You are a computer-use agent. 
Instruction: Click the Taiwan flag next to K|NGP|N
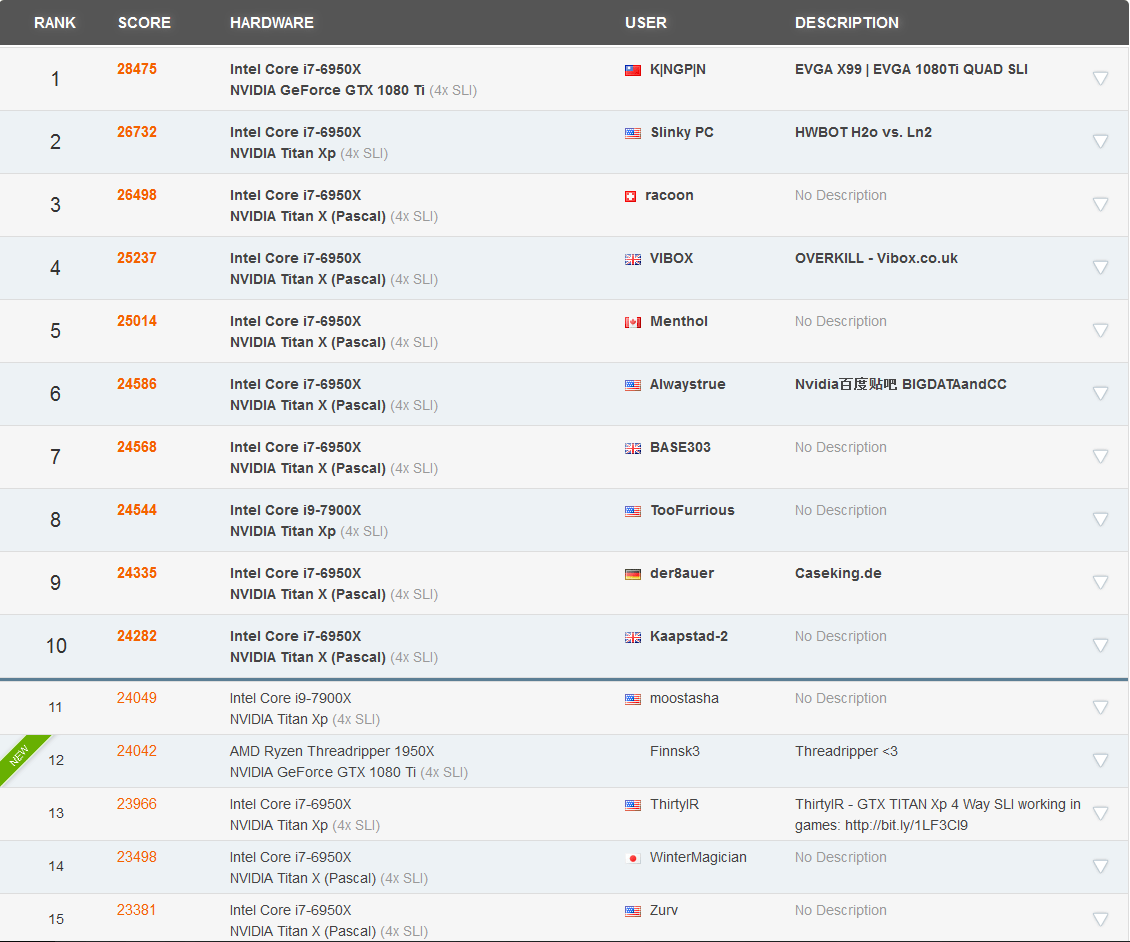633,70
